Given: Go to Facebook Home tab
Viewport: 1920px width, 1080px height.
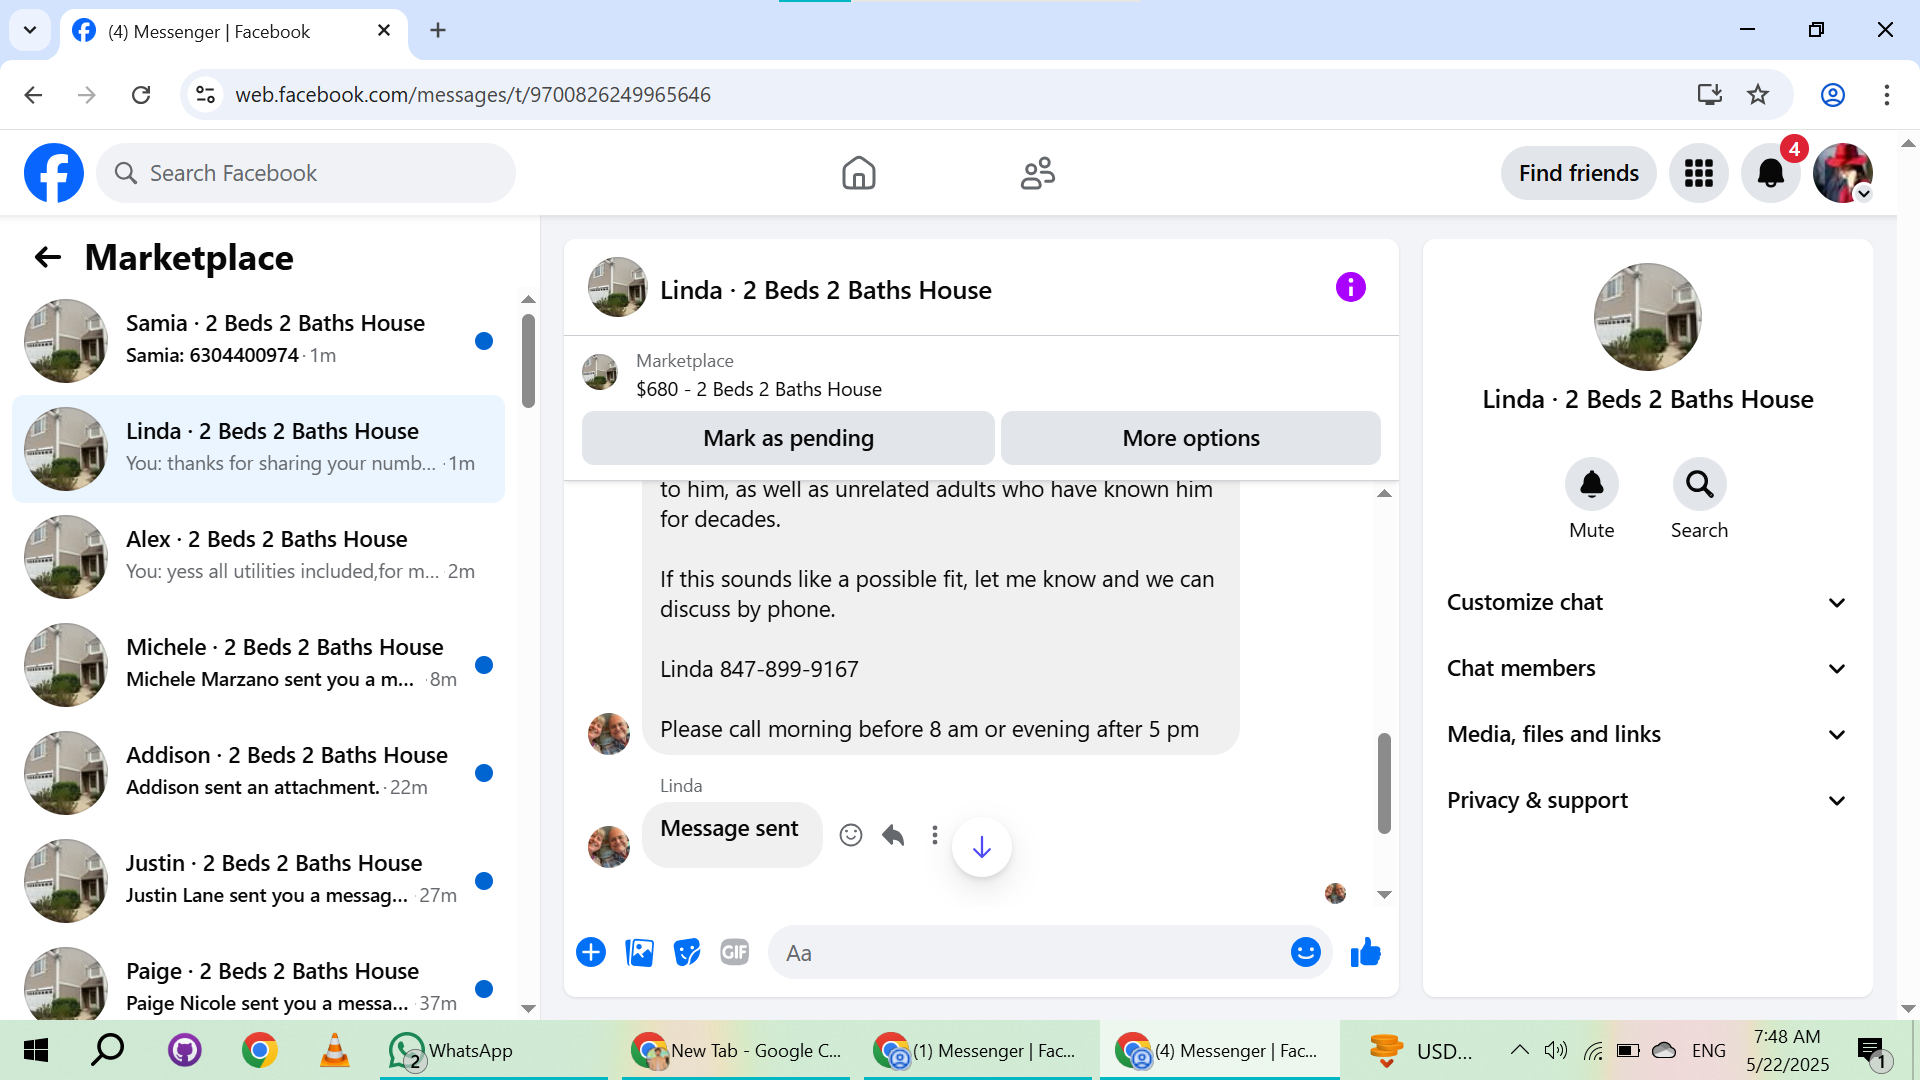Looking at the screenshot, I should [x=858, y=174].
